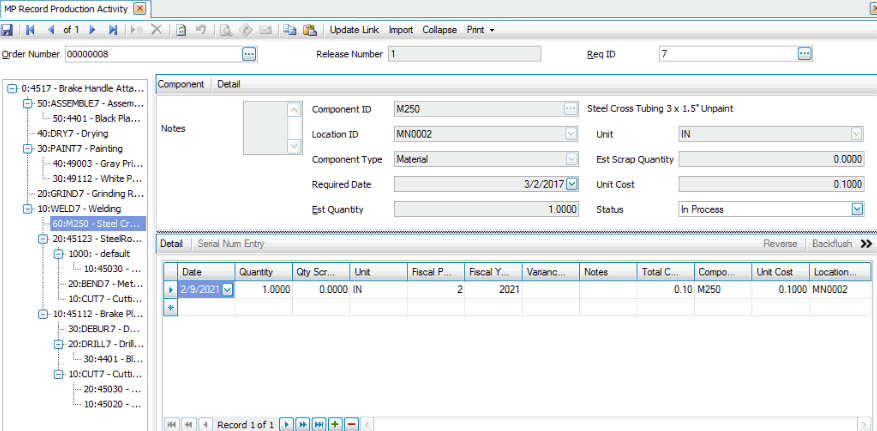Click the Paste clipboard icon

(x=309, y=30)
